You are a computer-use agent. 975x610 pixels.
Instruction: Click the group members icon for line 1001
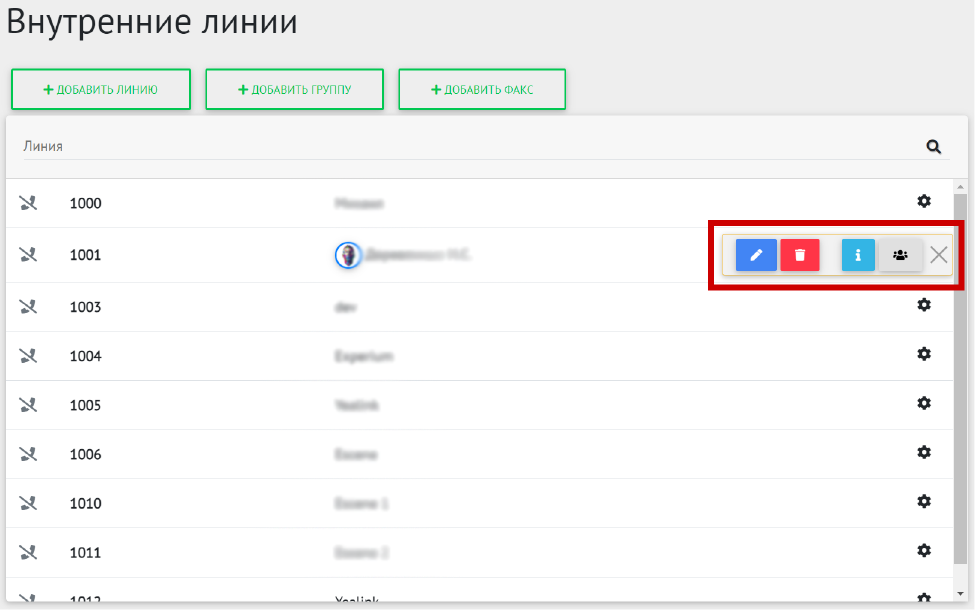pyautogui.click(x=900, y=255)
